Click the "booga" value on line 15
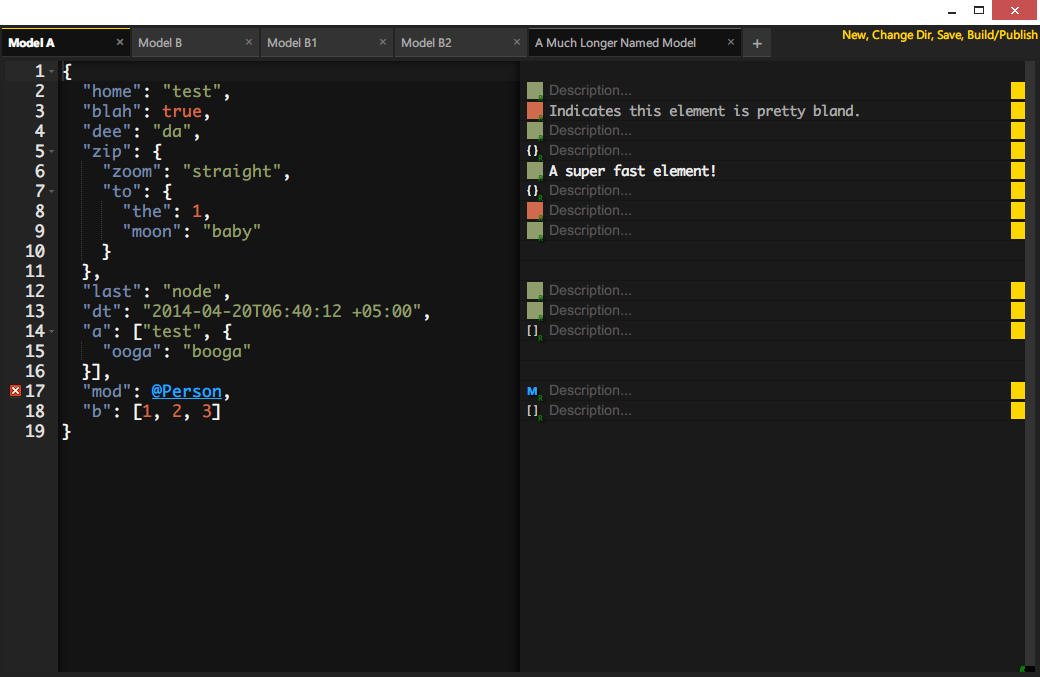The width and height of the screenshot is (1040, 677). 217,351
